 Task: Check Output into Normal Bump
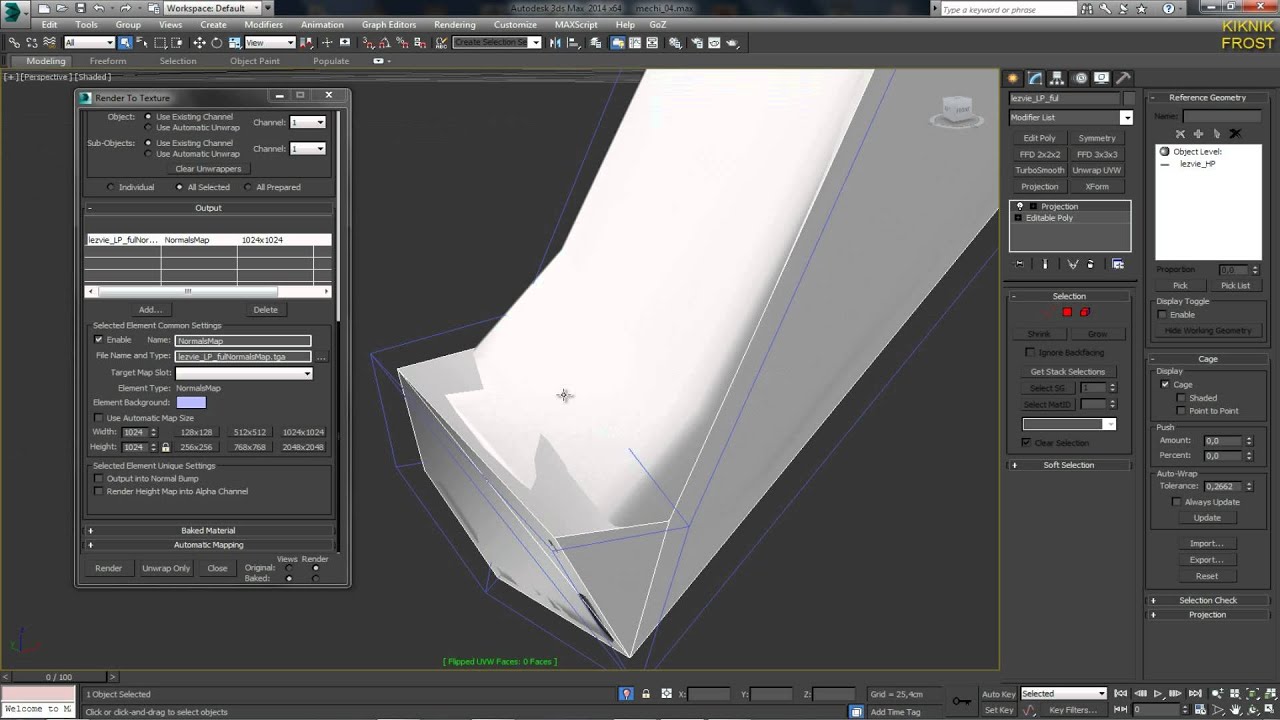[98, 479]
